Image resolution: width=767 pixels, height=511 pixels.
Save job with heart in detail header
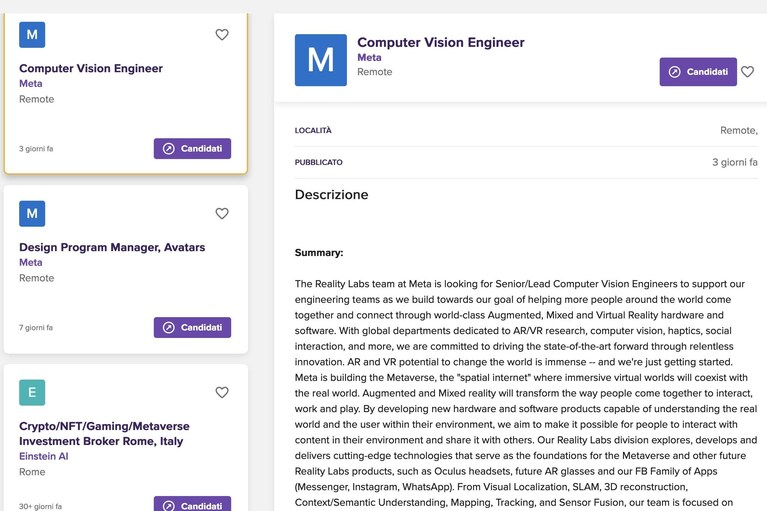point(747,72)
